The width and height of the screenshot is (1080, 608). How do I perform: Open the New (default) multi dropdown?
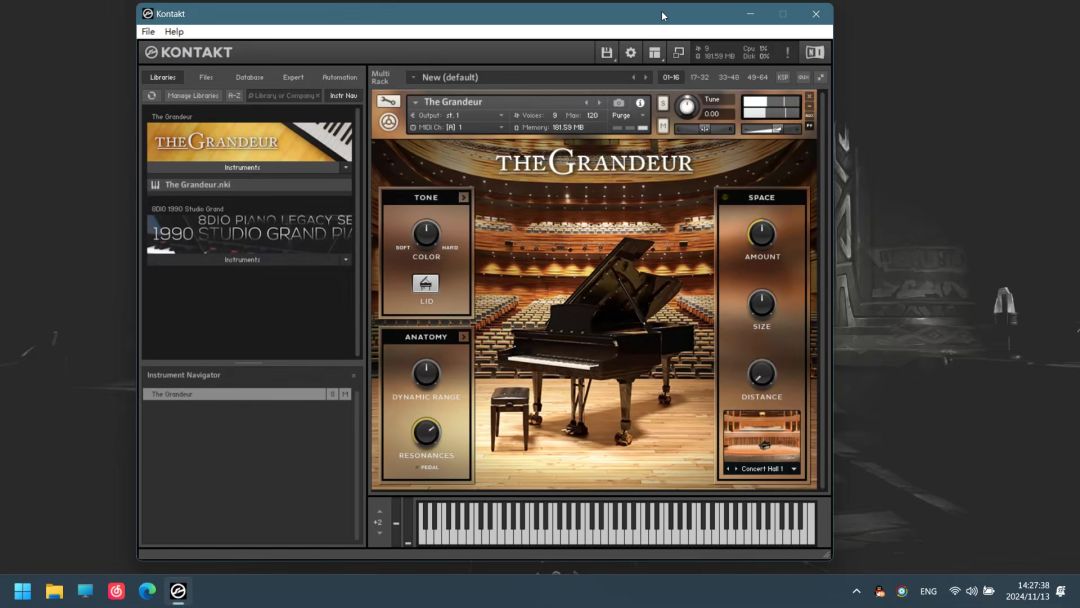point(413,77)
